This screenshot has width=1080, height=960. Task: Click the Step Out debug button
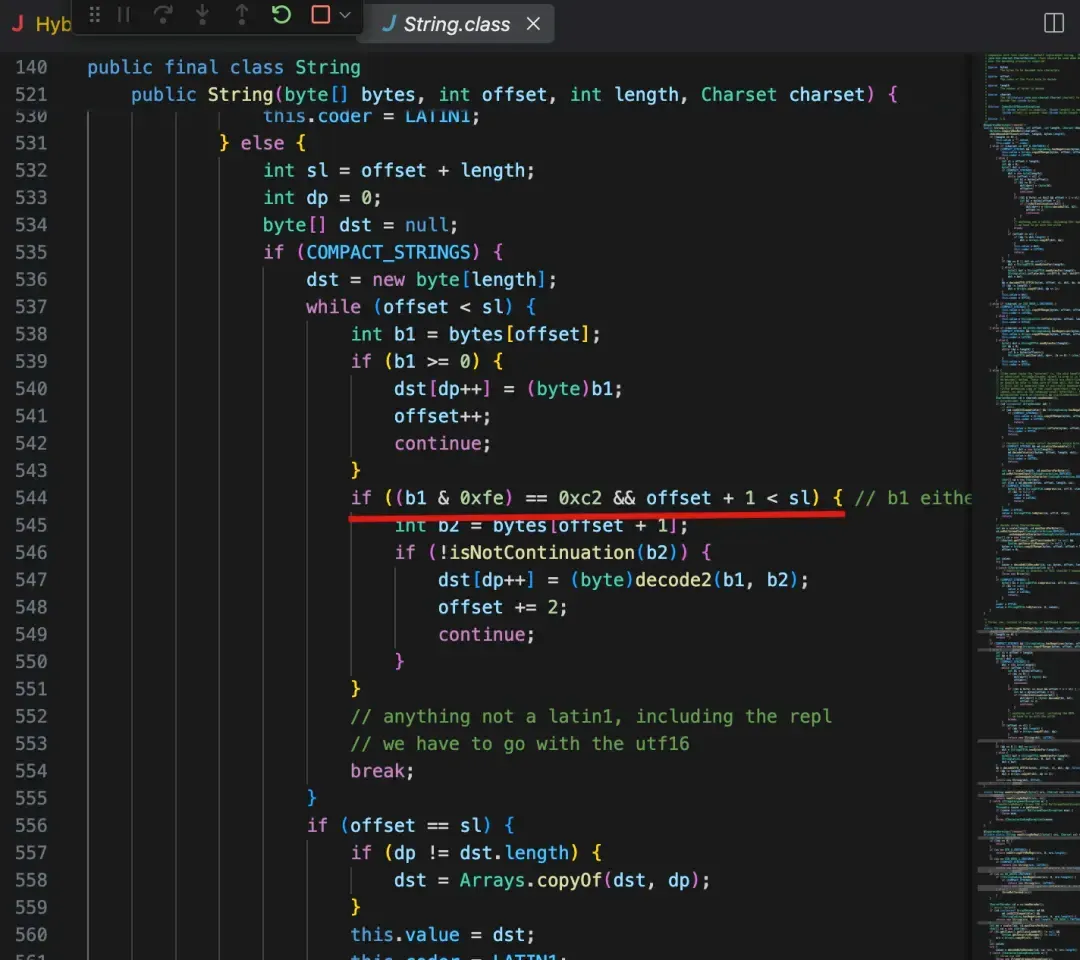coord(242,14)
